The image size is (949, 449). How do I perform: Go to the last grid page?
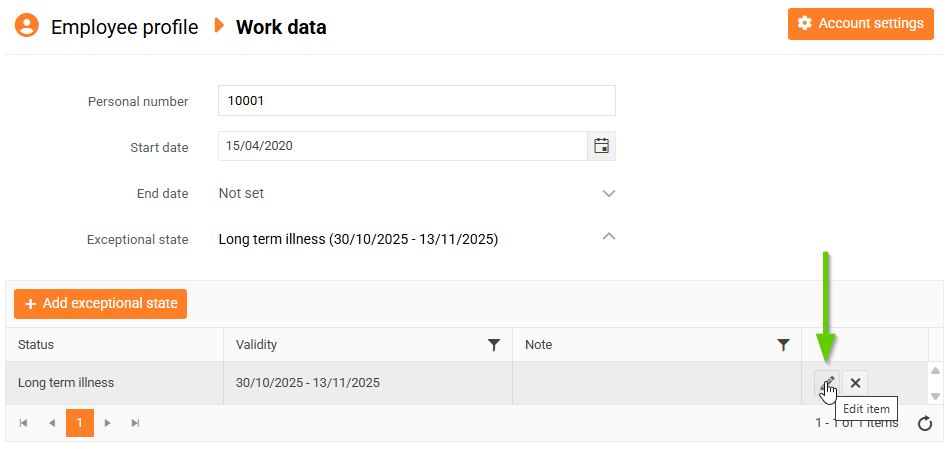(x=135, y=423)
